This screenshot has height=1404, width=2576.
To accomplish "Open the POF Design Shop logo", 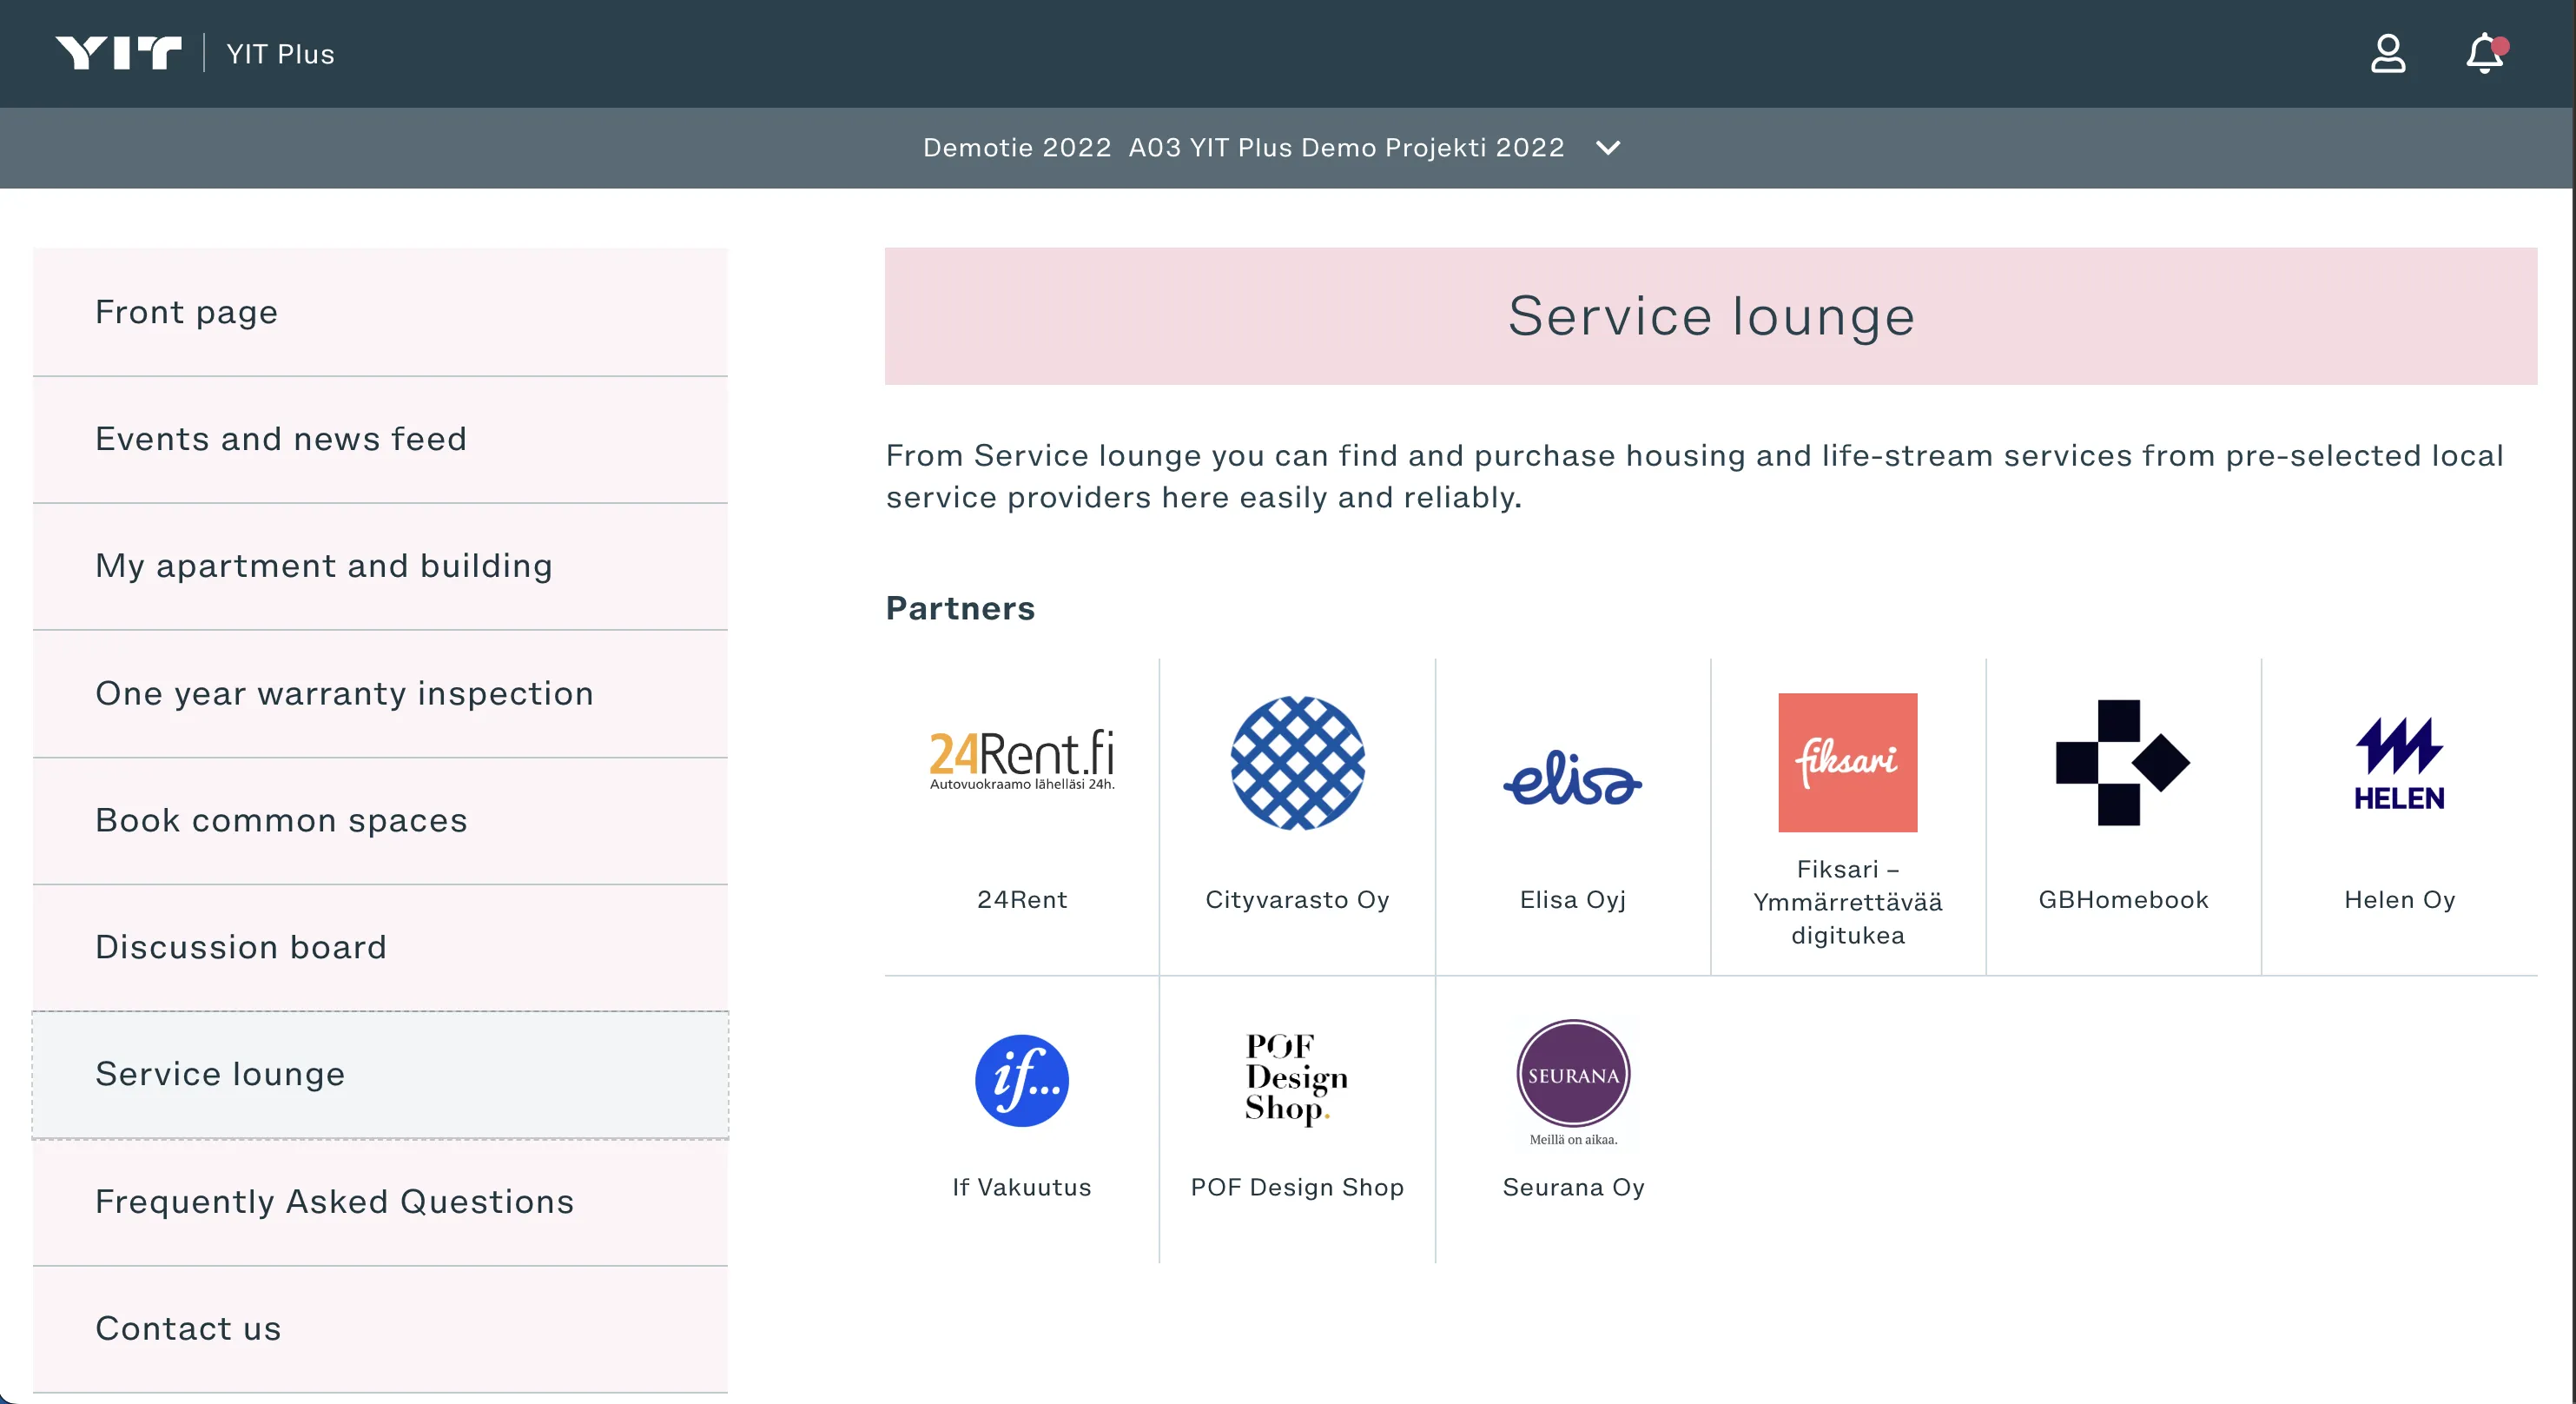I will [x=1297, y=1079].
